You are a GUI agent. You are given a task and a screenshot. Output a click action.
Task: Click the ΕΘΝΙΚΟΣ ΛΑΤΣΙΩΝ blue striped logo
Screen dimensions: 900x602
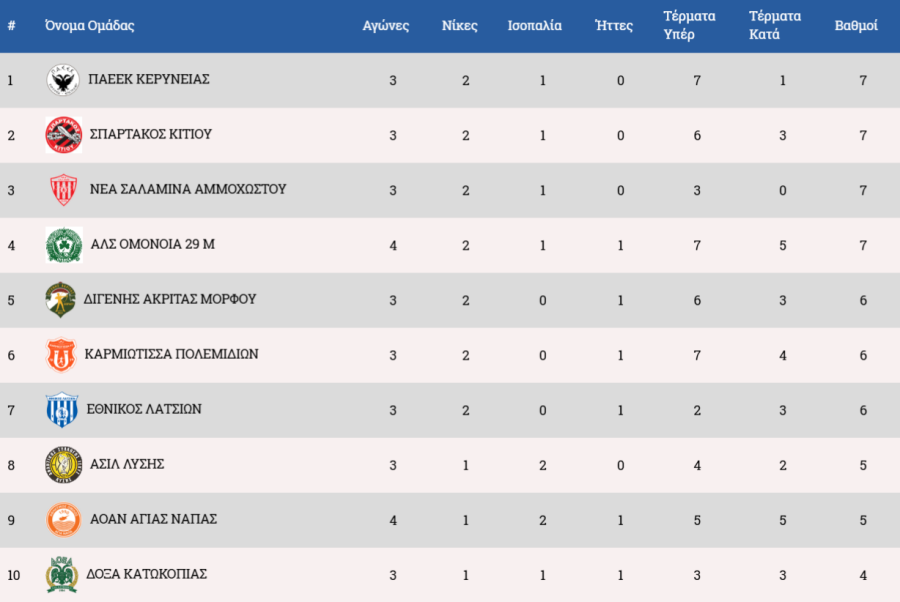61,410
